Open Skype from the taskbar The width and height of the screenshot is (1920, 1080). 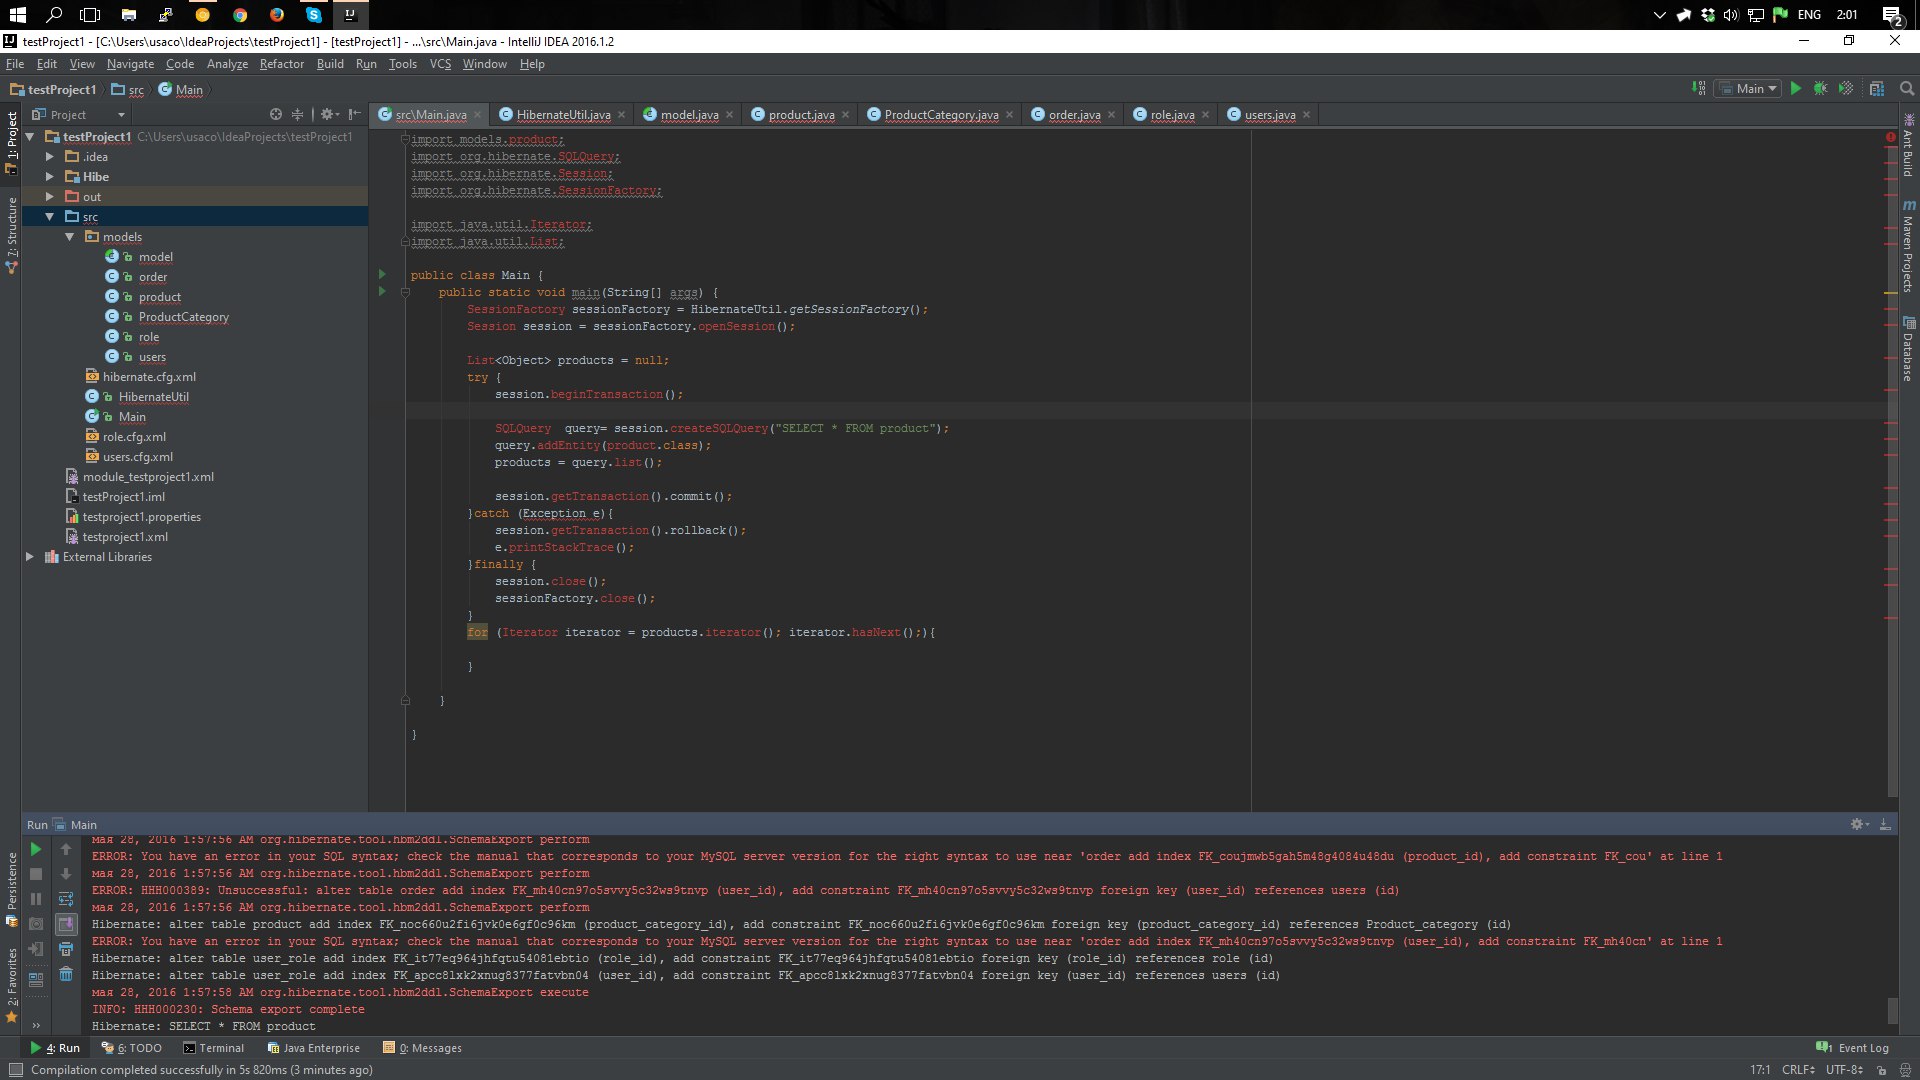point(314,14)
